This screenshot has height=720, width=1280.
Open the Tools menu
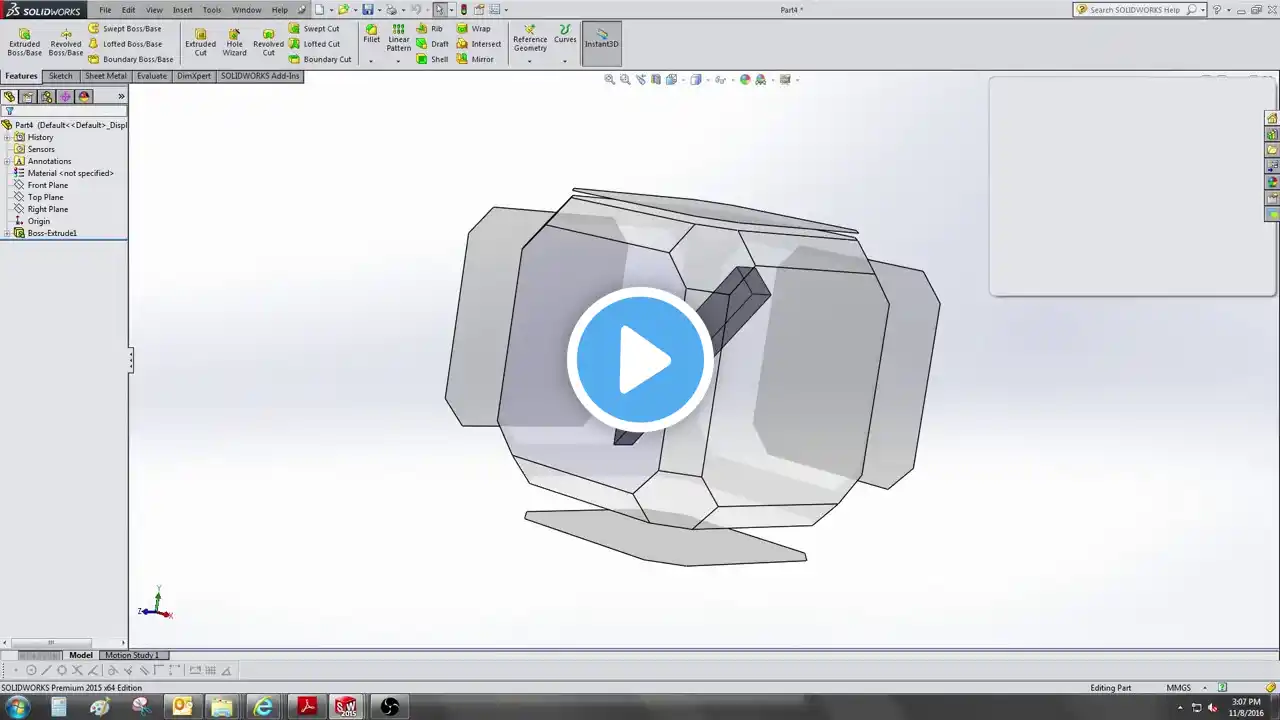click(x=212, y=10)
